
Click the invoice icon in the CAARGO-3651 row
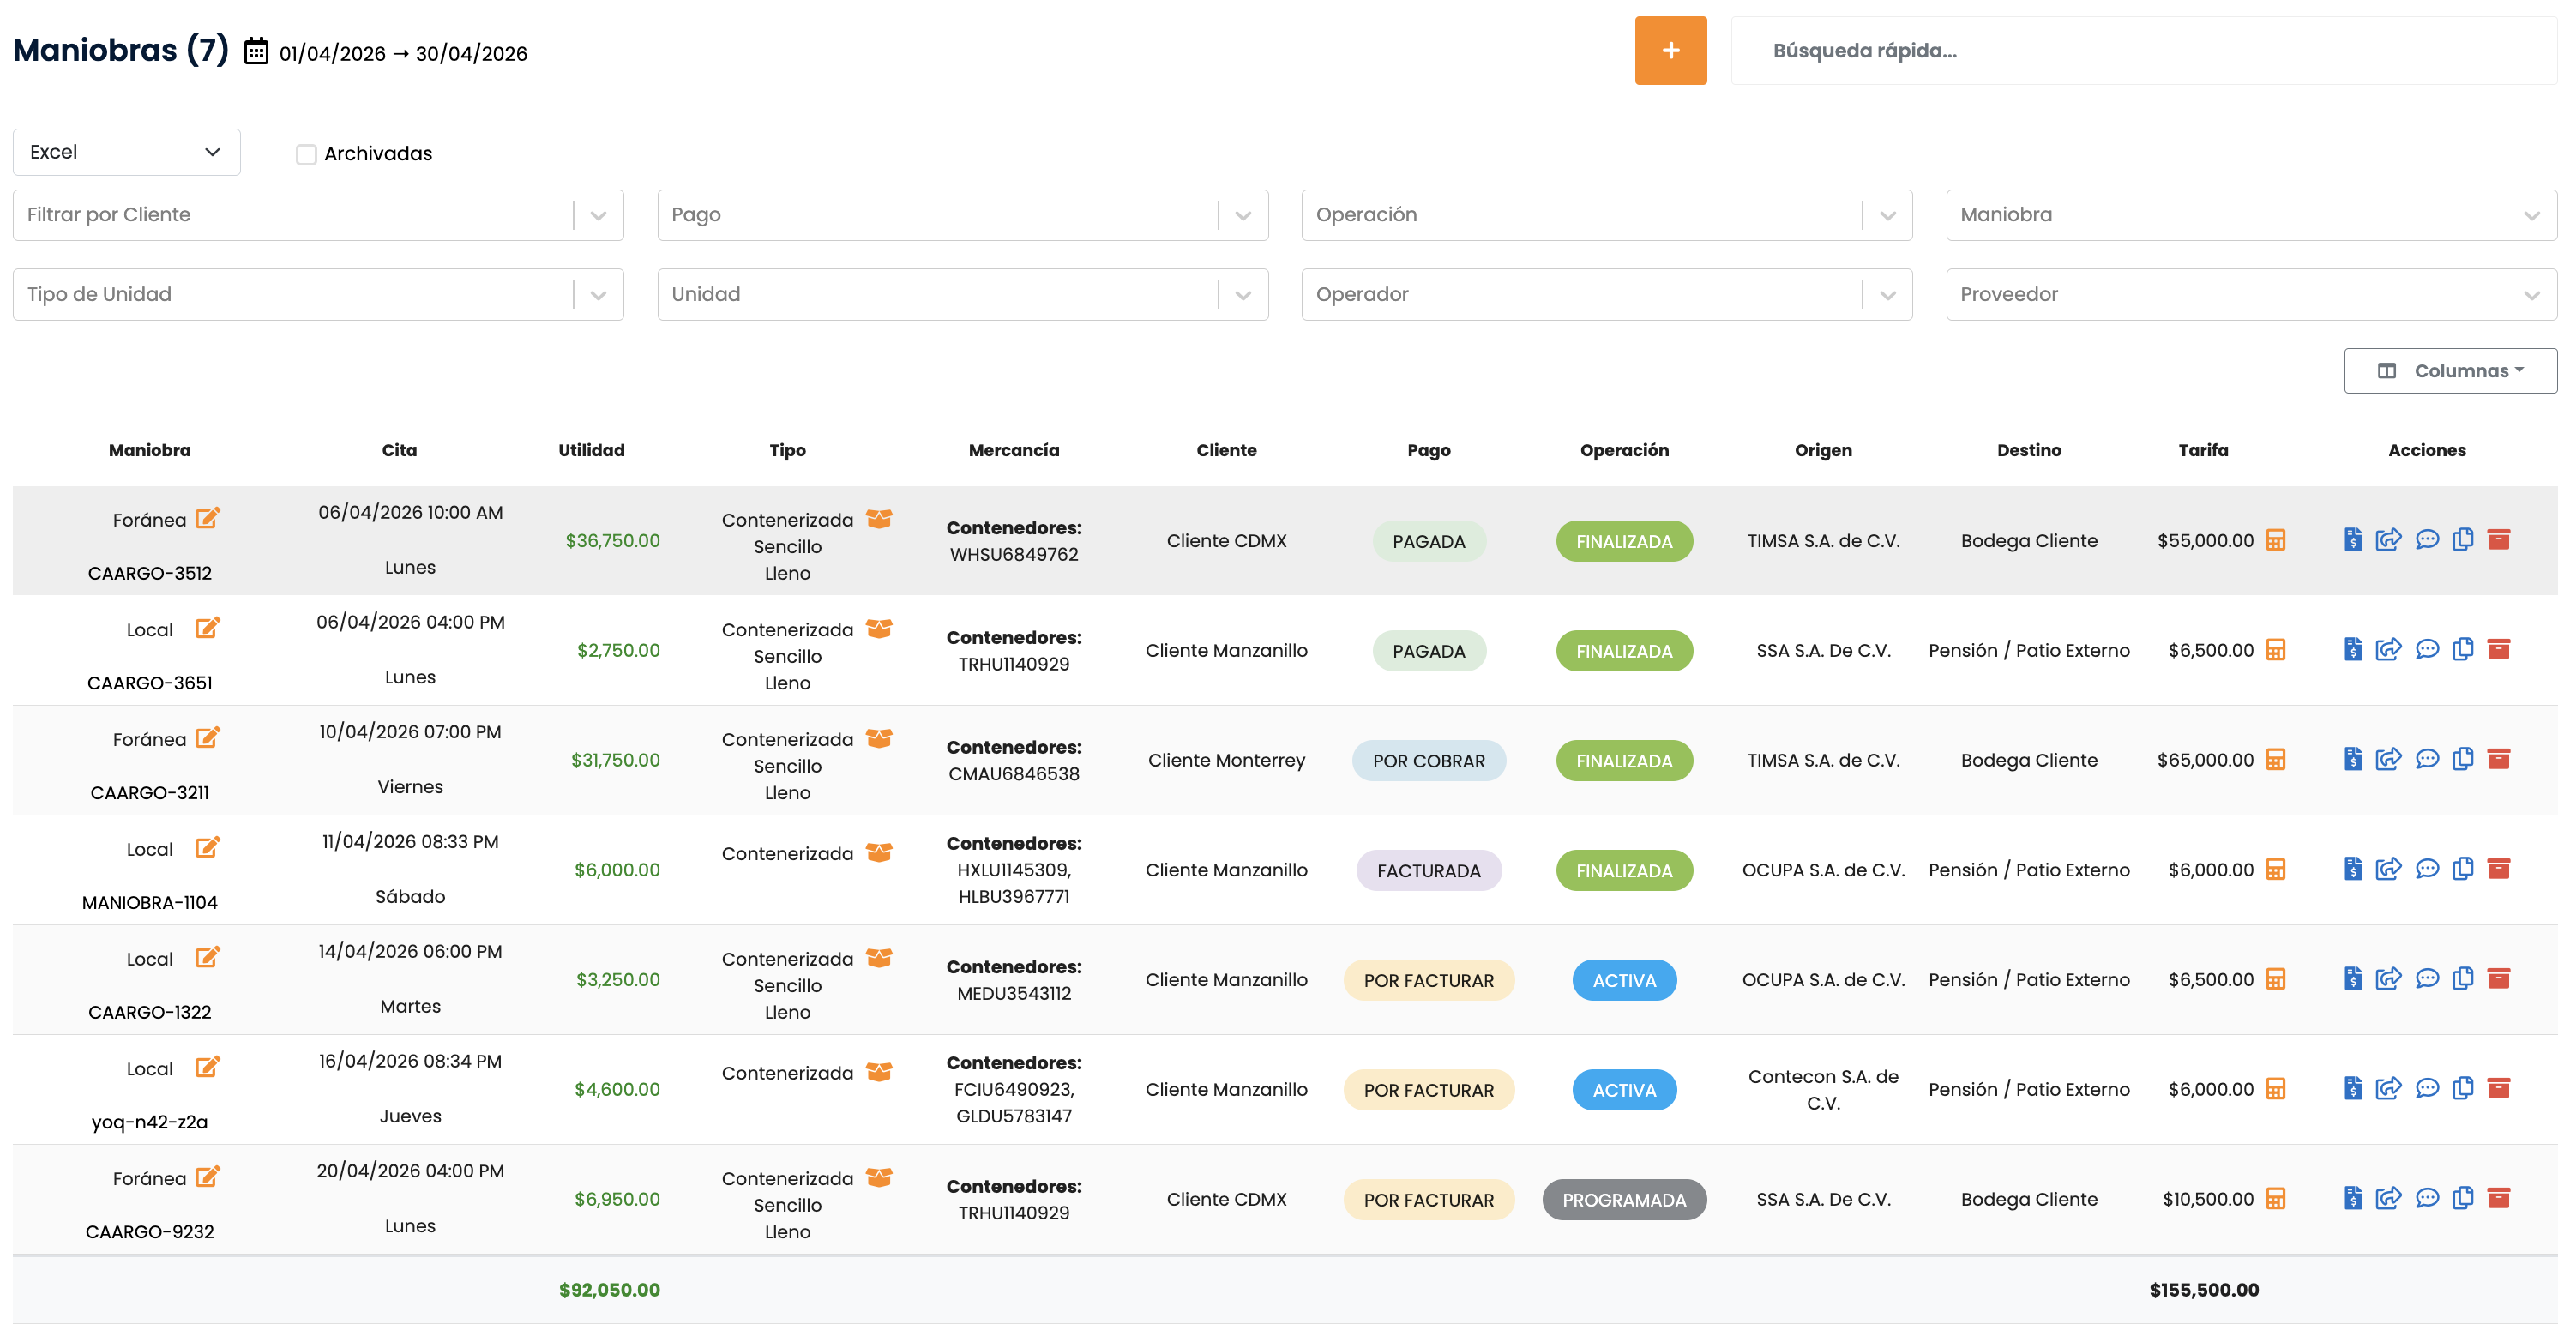[x=2352, y=650]
